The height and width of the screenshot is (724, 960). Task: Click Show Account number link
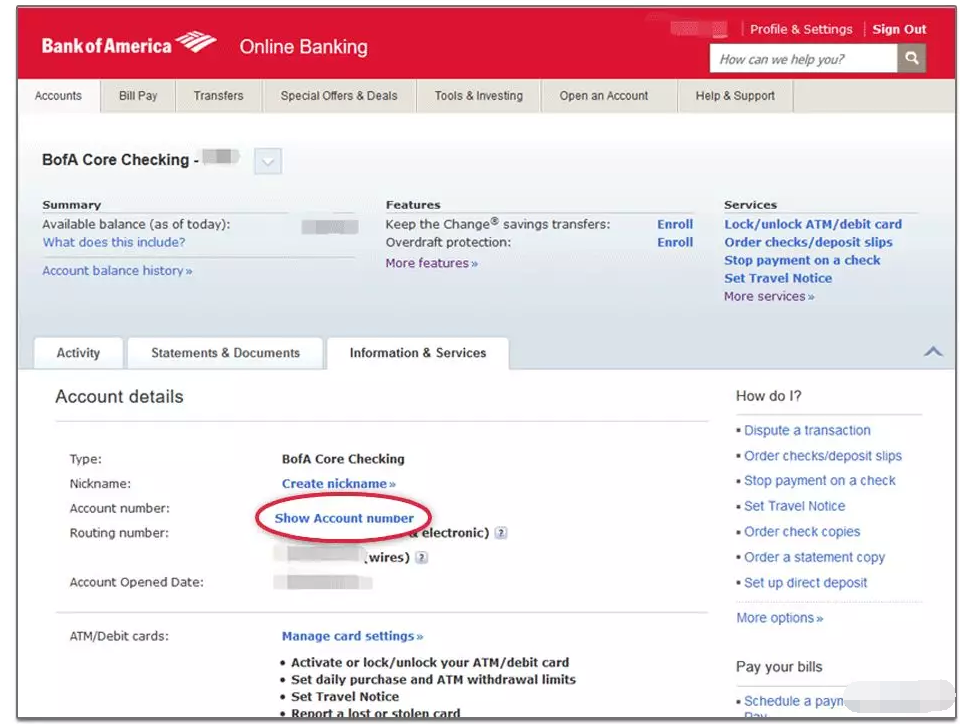344,518
